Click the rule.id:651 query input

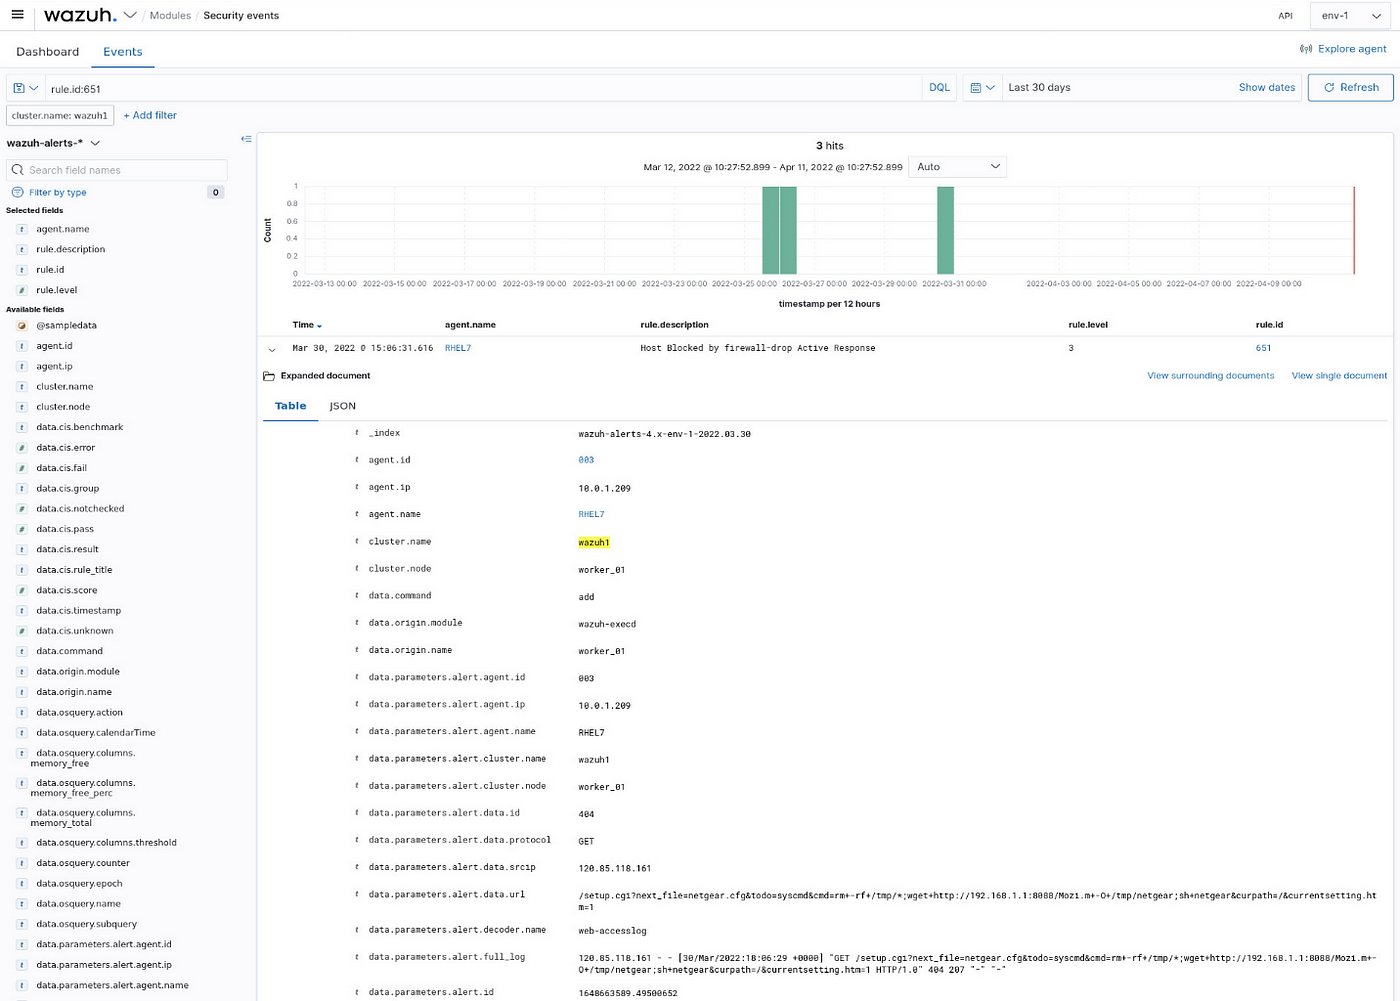coord(483,88)
